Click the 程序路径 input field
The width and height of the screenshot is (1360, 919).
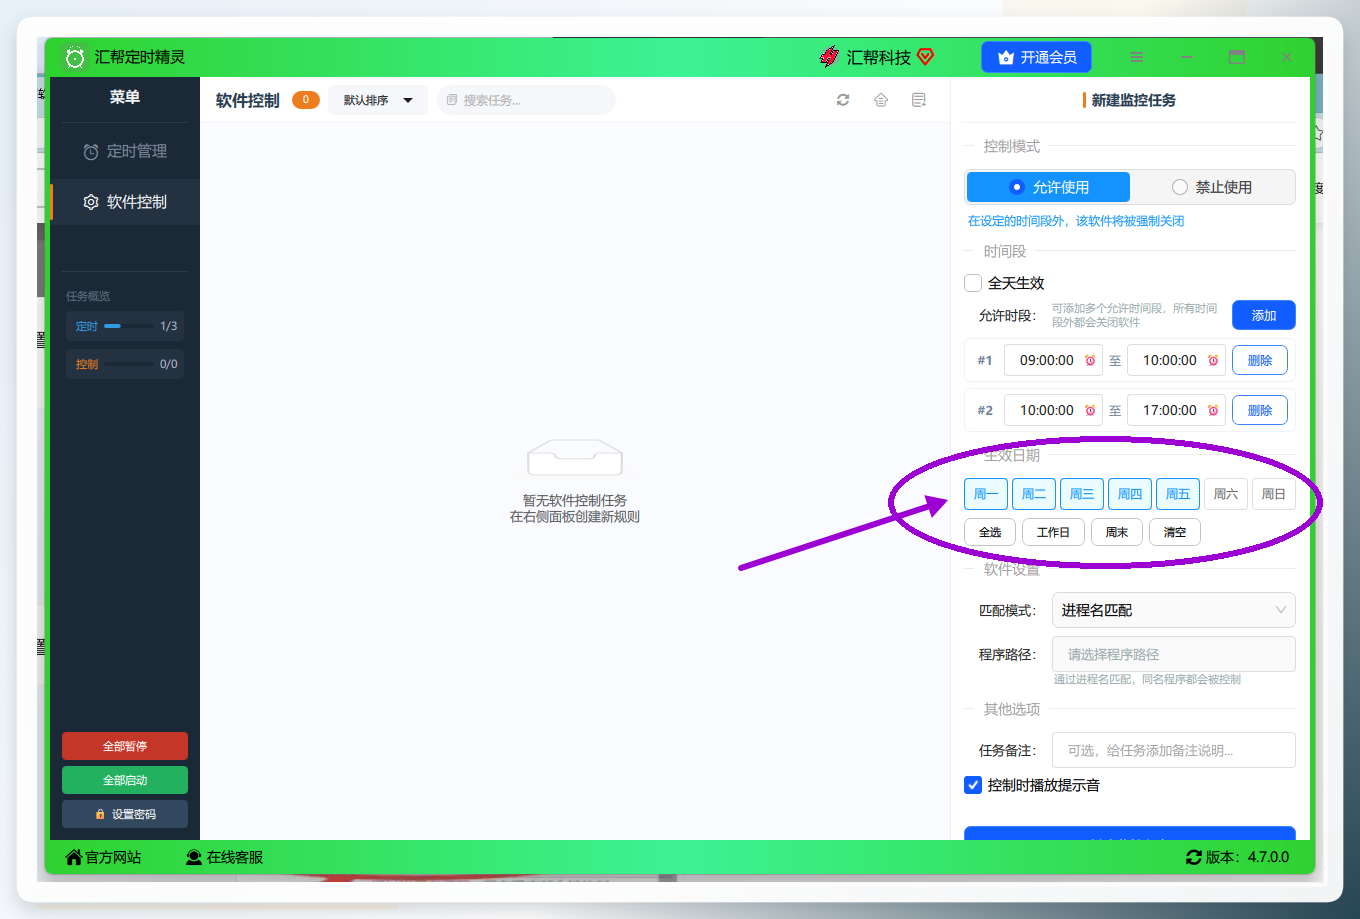click(1174, 654)
